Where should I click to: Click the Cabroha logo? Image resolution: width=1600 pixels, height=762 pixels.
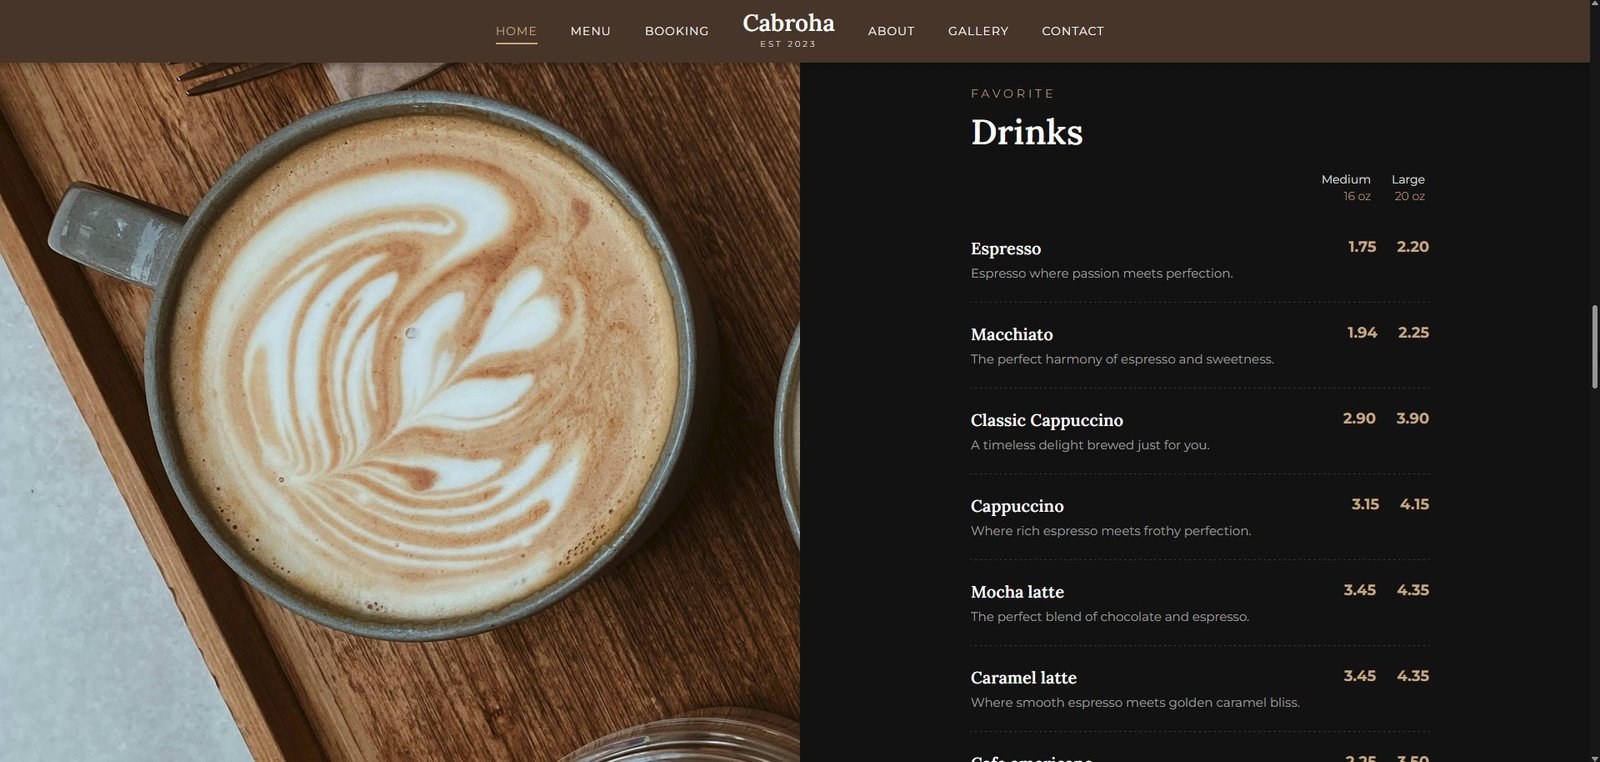click(788, 30)
